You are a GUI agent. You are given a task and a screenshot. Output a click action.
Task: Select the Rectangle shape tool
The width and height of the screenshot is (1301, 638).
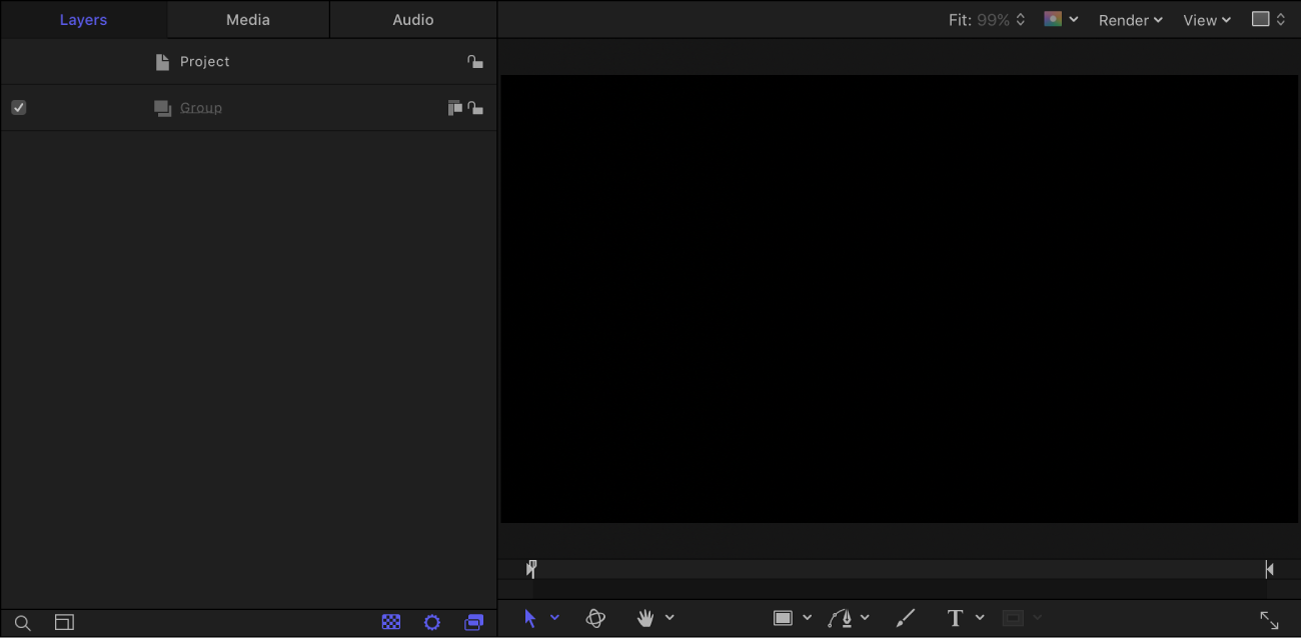pyautogui.click(x=784, y=617)
